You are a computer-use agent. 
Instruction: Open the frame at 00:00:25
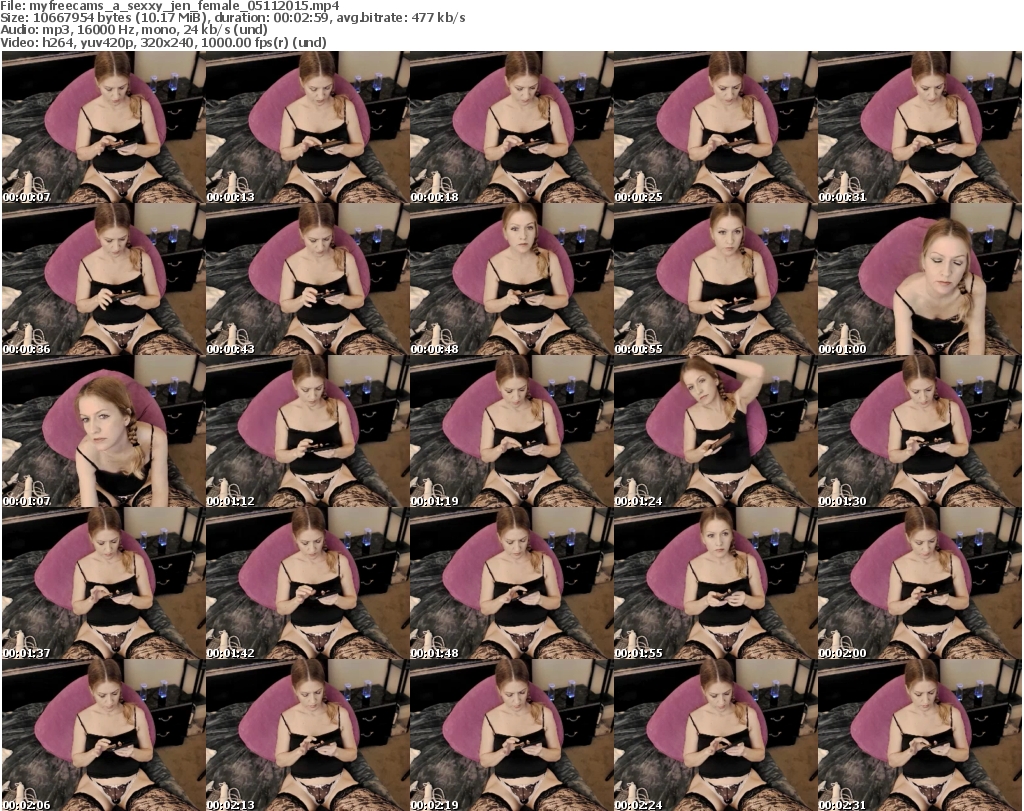pyautogui.click(x=714, y=127)
